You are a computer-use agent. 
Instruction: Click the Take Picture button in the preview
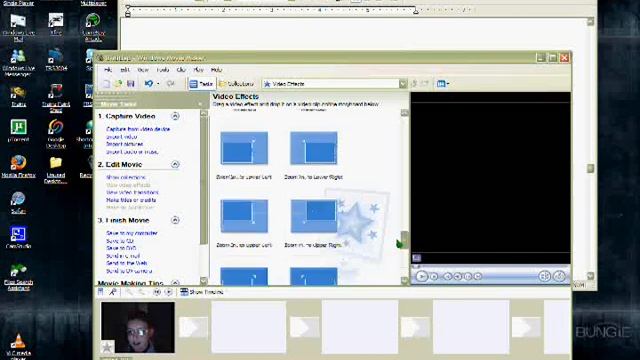559,276
